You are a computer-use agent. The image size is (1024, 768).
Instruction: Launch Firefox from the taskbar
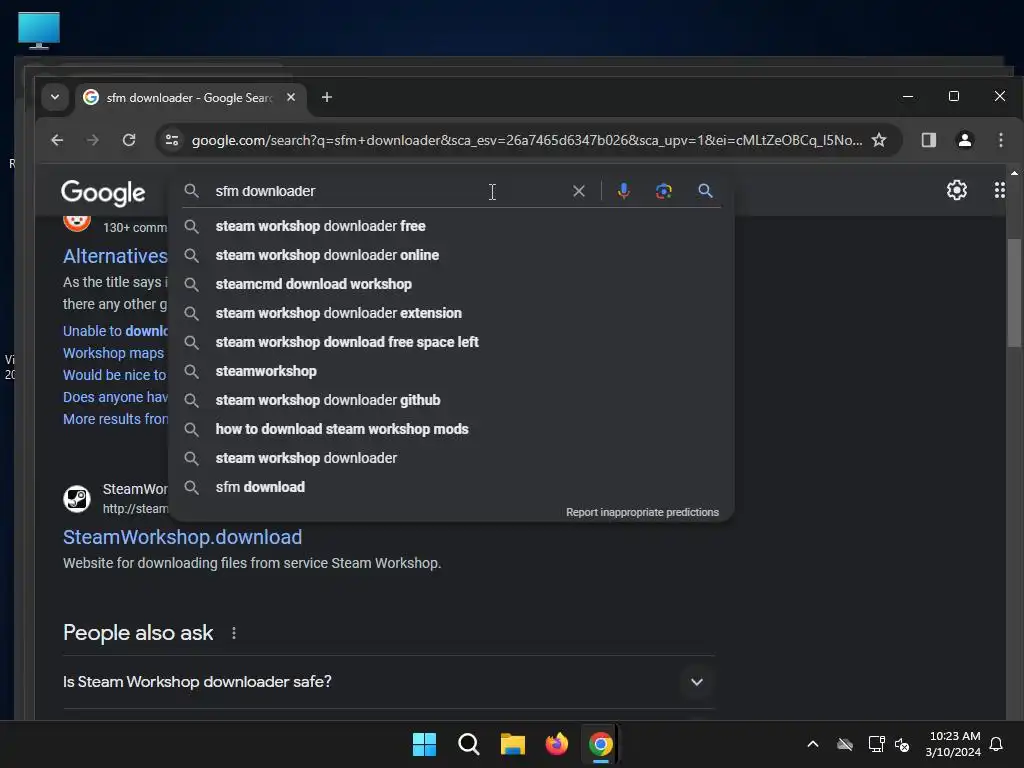tap(556, 744)
